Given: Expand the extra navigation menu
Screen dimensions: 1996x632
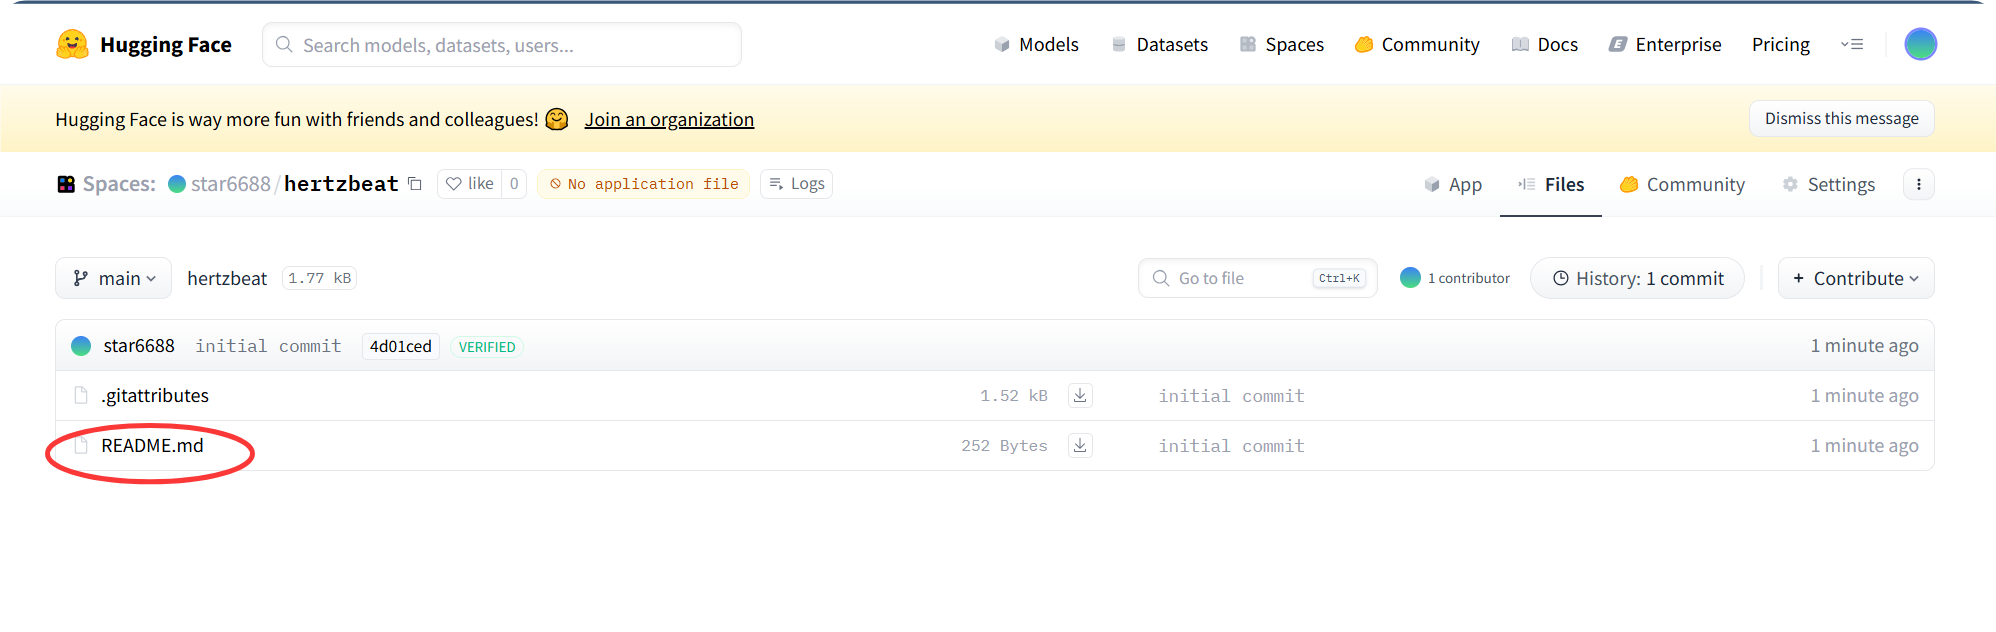Looking at the screenshot, I should [1852, 44].
